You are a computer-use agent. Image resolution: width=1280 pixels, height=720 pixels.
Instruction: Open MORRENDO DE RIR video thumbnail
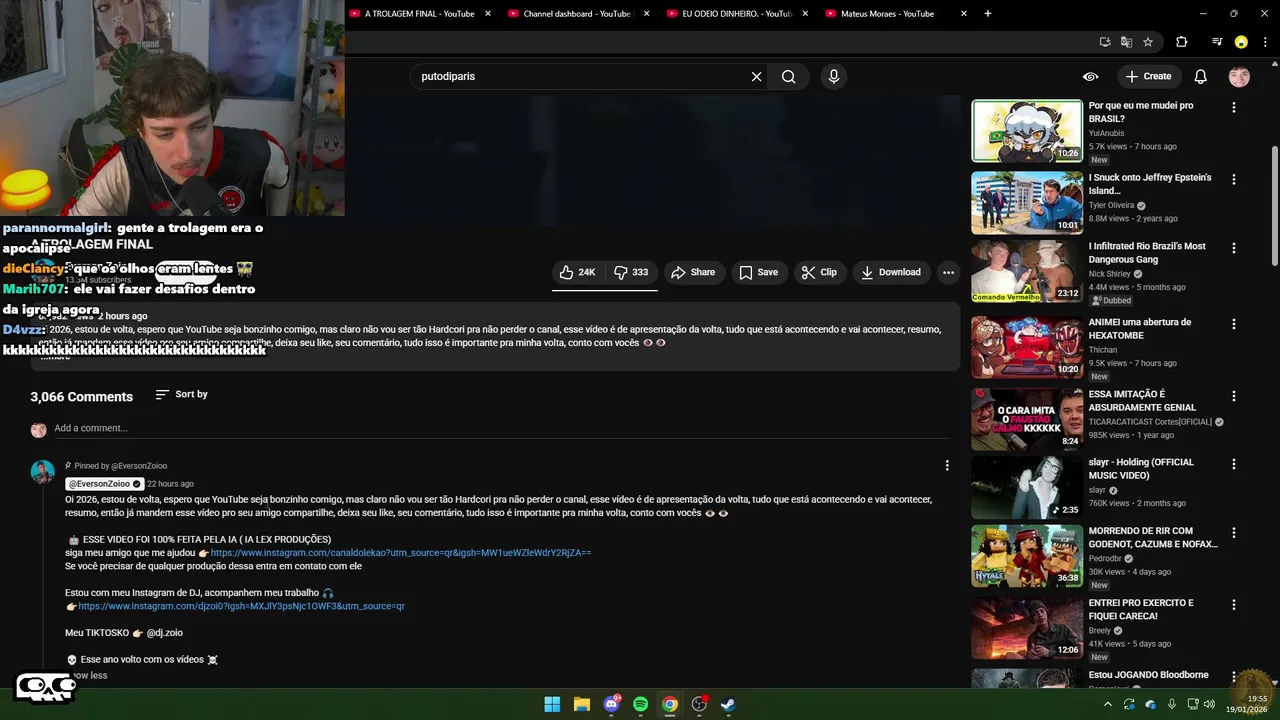[x=1027, y=556]
